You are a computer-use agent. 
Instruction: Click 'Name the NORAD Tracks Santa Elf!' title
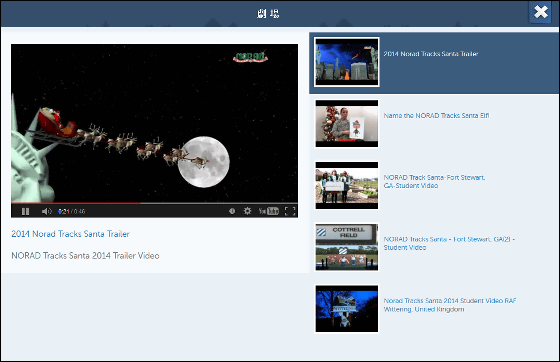(436, 116)
